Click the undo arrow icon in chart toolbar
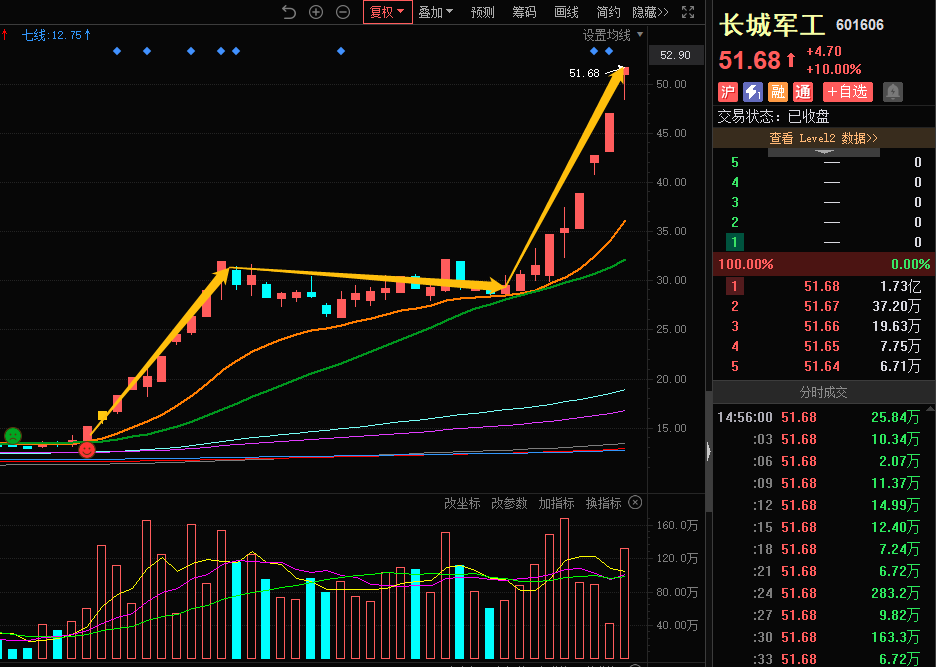The height and width of the screenshot is (667, 936). pos(289,12)
